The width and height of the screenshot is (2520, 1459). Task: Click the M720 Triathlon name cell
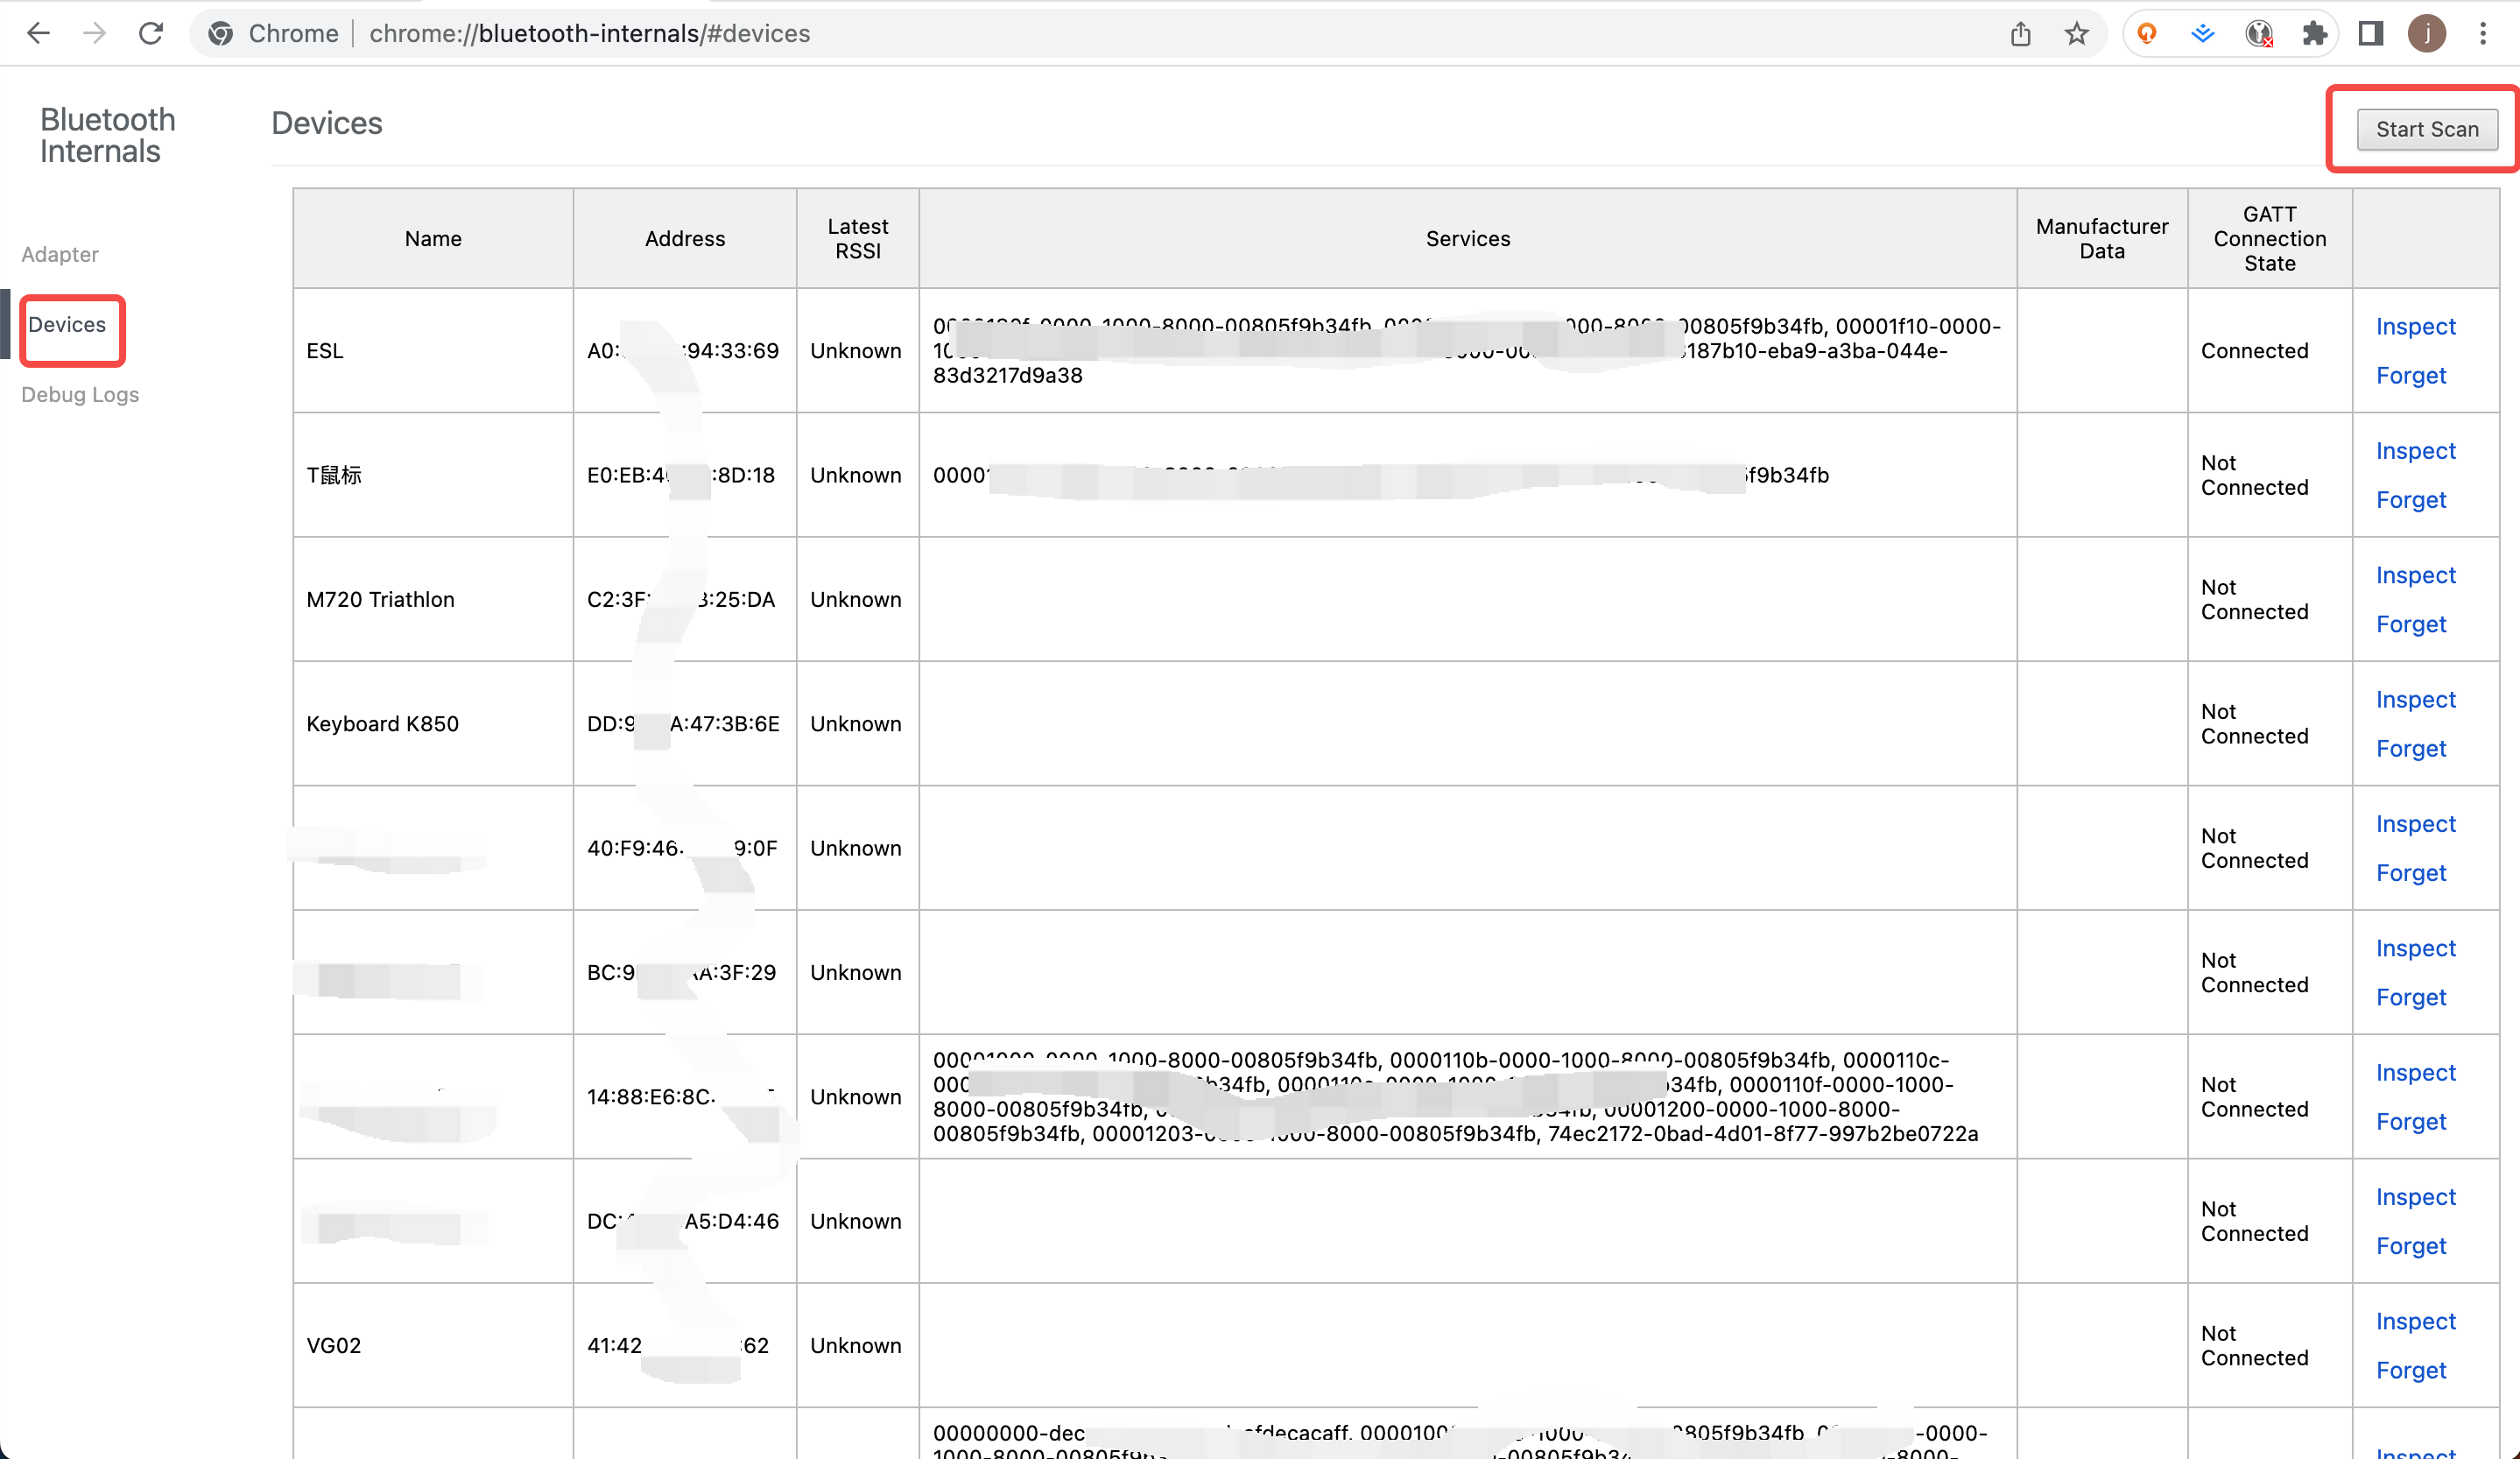(x=433, y=599)
